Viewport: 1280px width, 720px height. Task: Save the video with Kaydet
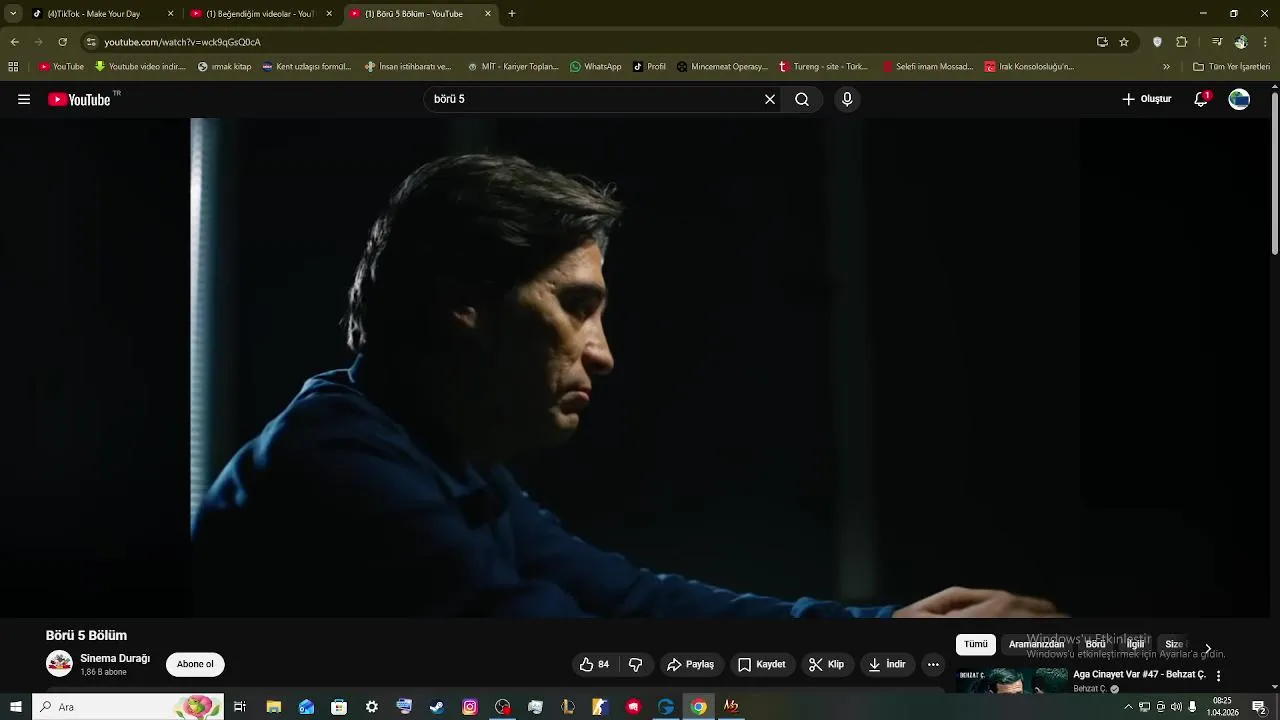(x=762, y=664)
